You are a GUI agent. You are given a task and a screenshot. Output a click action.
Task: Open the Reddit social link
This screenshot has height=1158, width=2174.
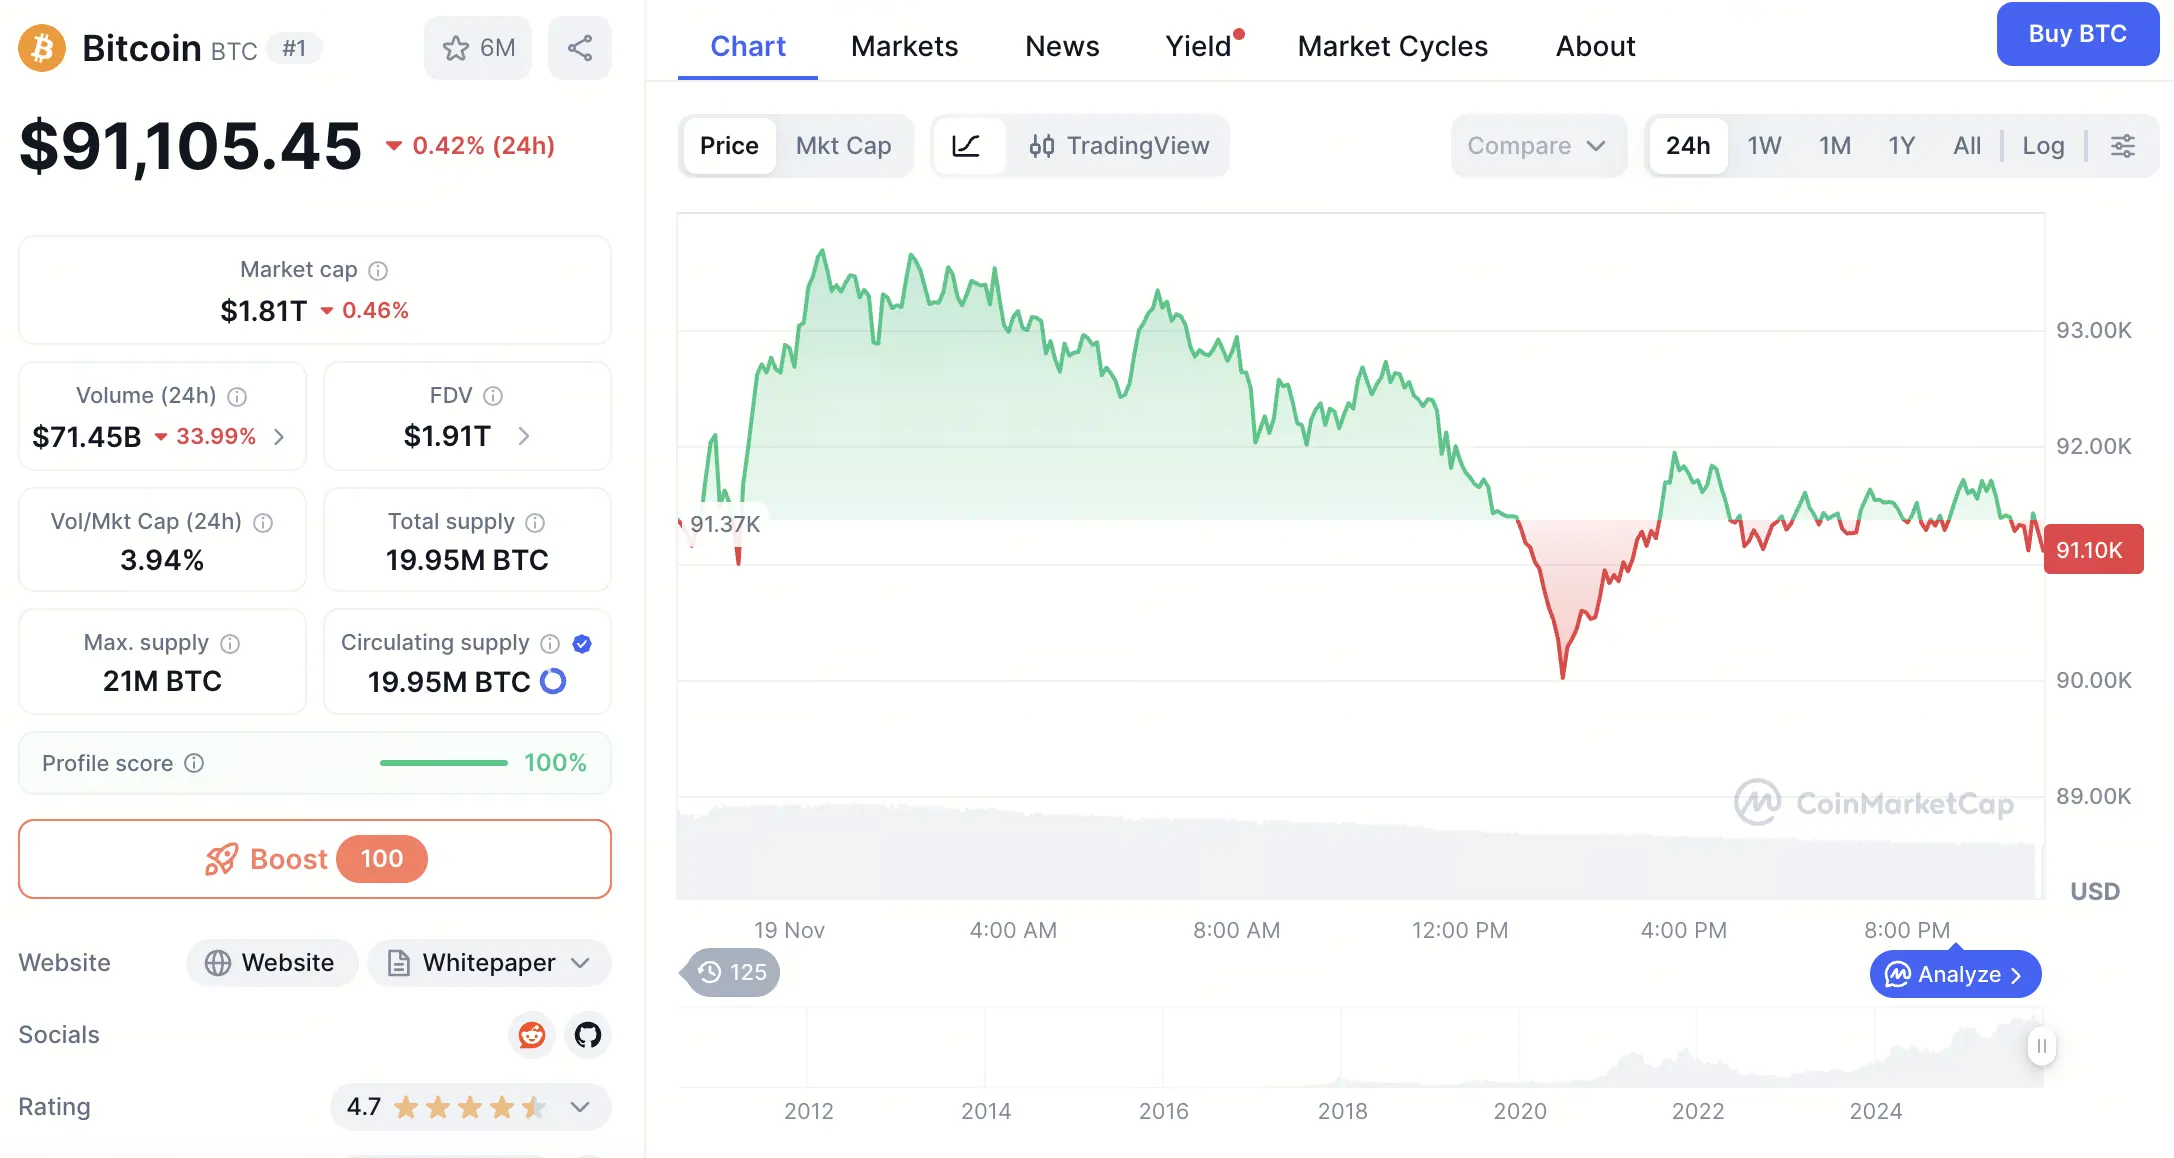click(x=532, y=1035)
